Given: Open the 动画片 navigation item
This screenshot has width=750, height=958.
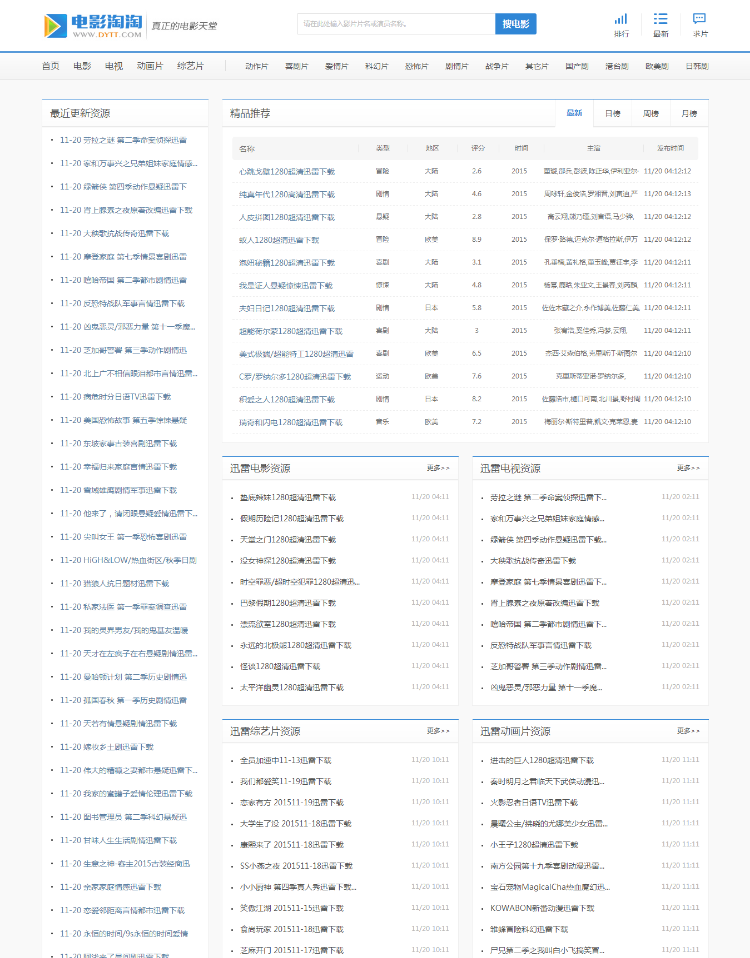Looking at the screenshot, I should click(150, 66).
